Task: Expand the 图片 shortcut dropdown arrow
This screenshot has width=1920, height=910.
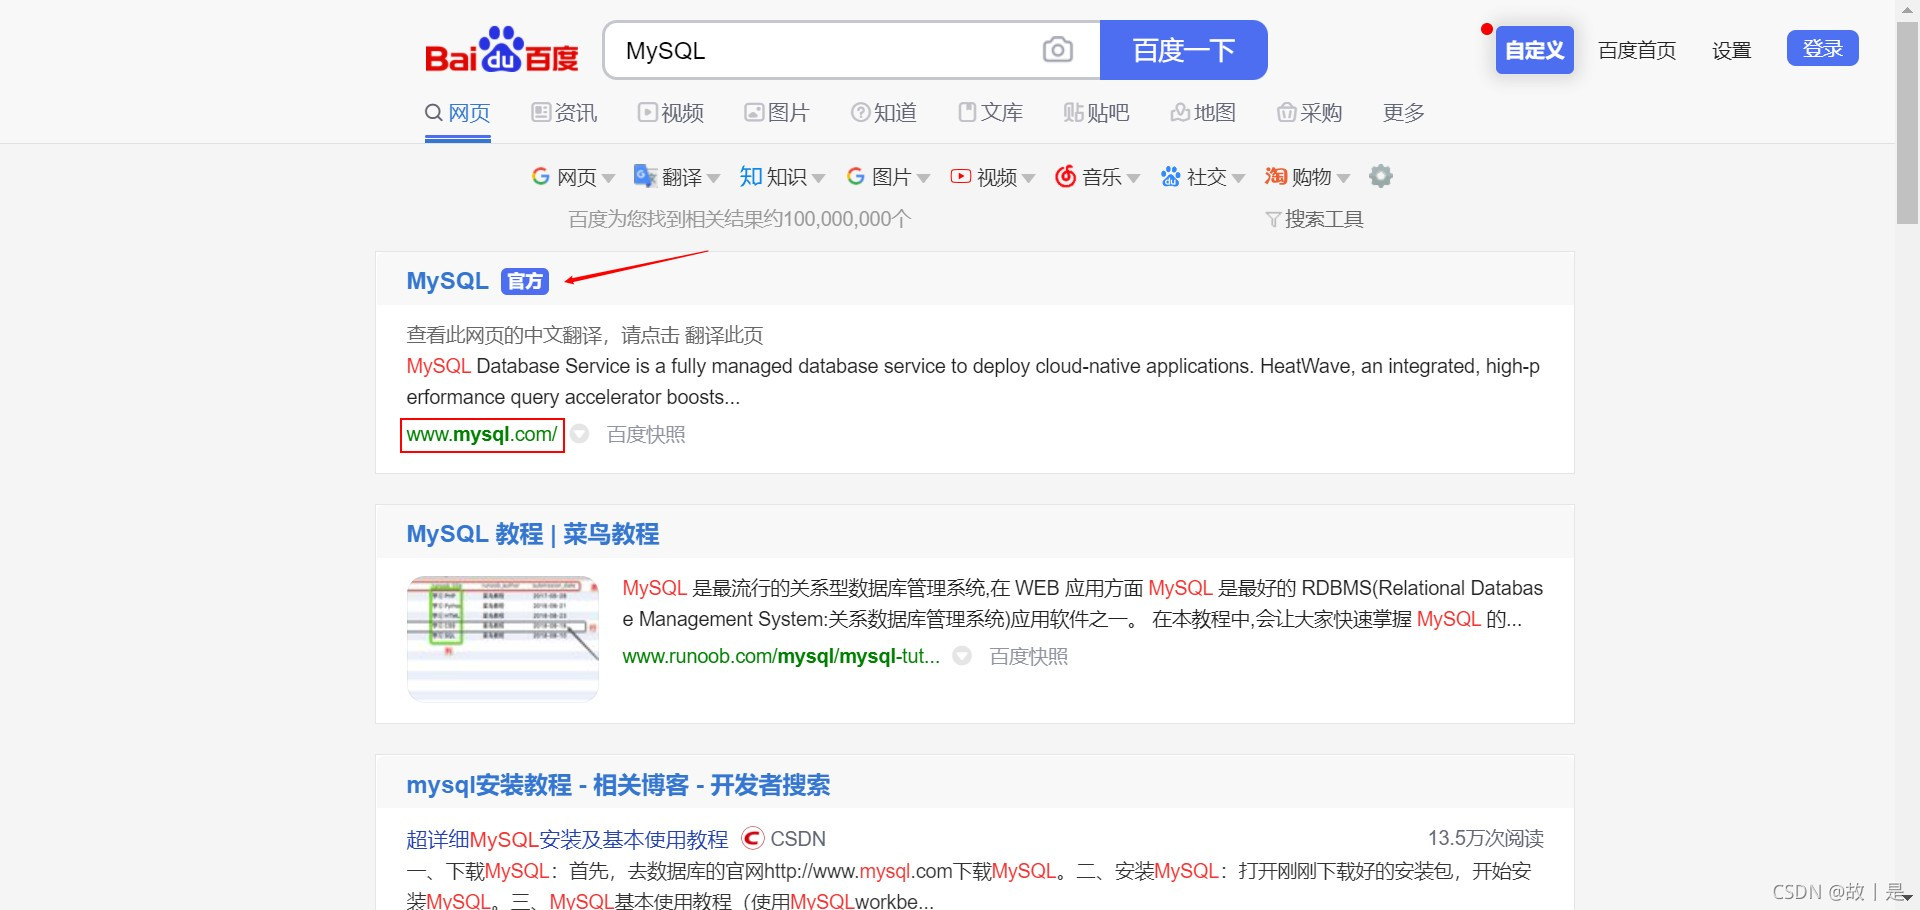Action: click(x=923, y=179)
